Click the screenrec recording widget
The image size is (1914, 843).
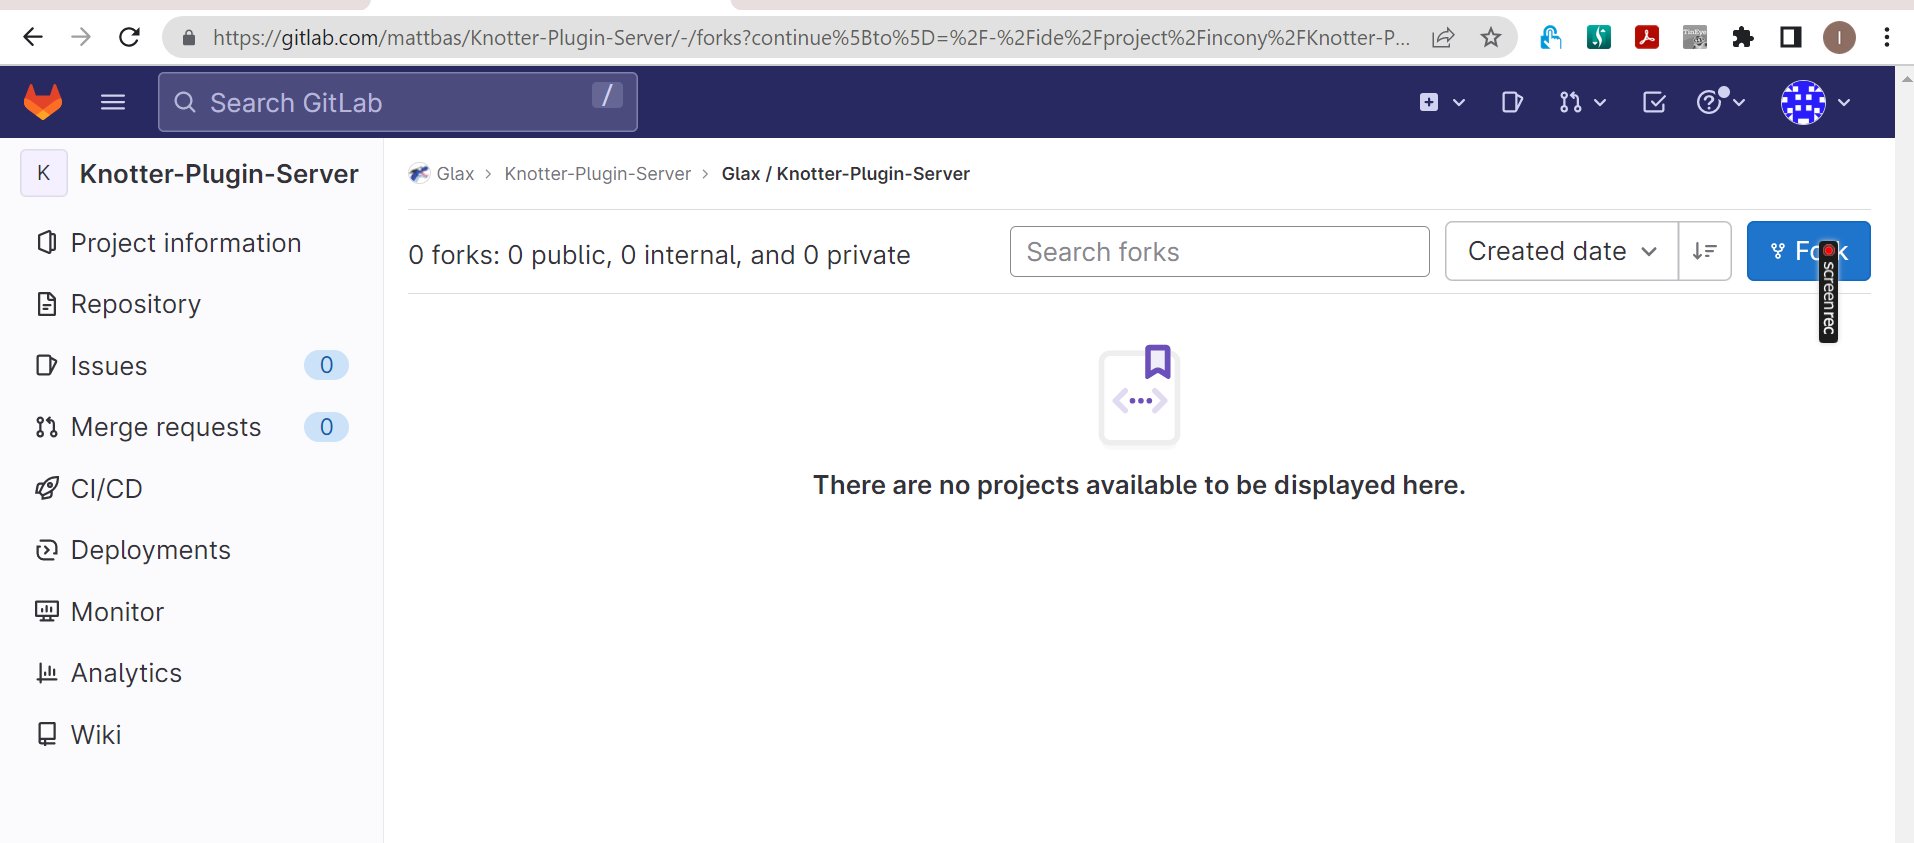tap(1829, 292)
